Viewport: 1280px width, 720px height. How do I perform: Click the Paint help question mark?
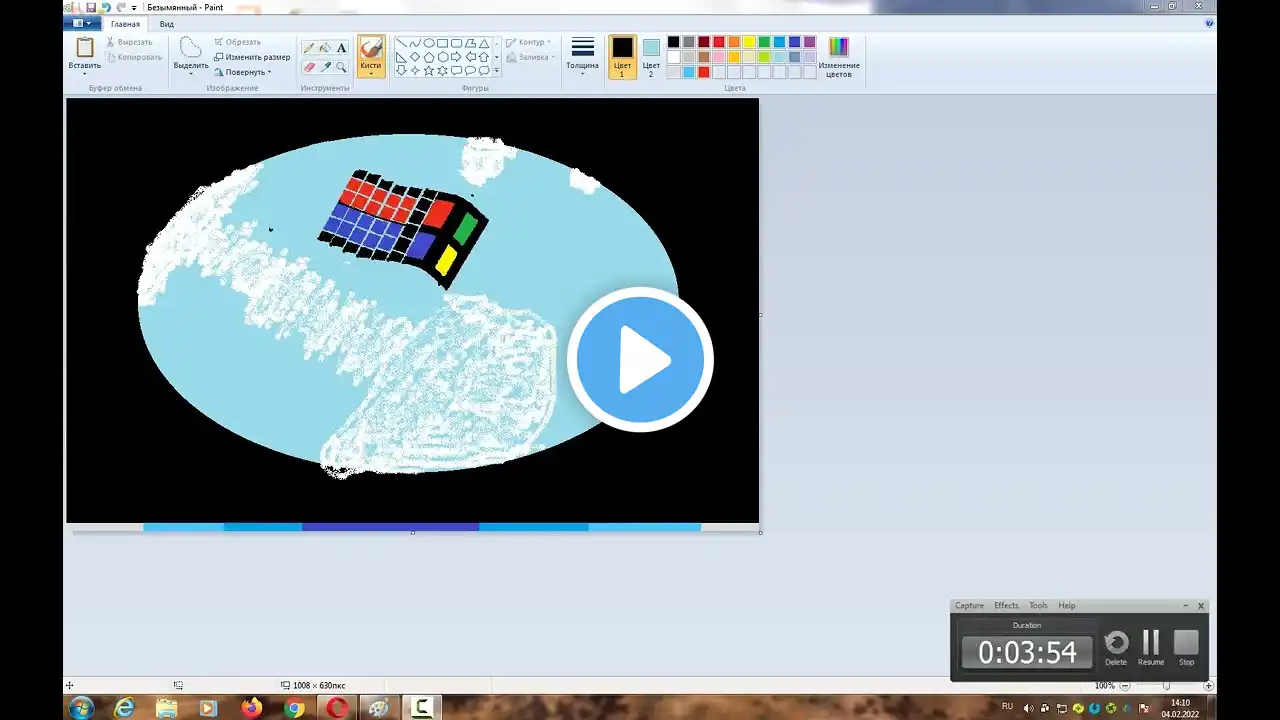(x=1210, y=23)
